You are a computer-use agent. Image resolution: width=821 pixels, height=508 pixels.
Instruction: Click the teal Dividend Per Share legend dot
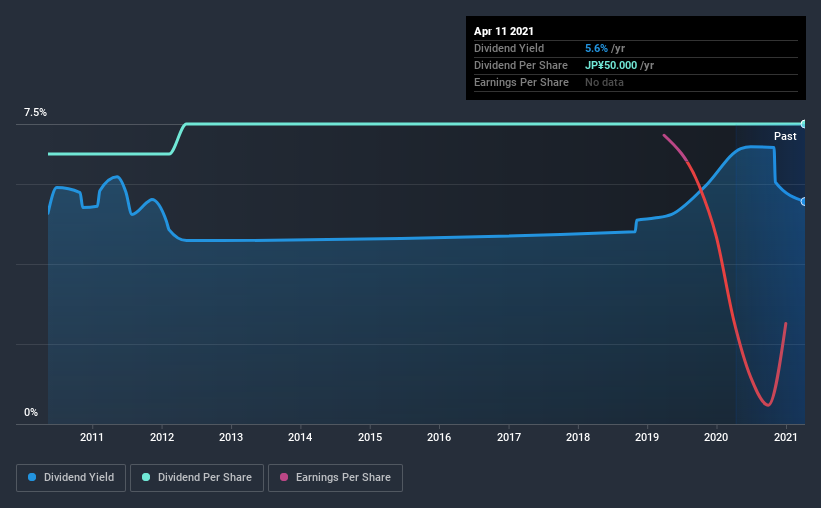(x=146, y=477)
